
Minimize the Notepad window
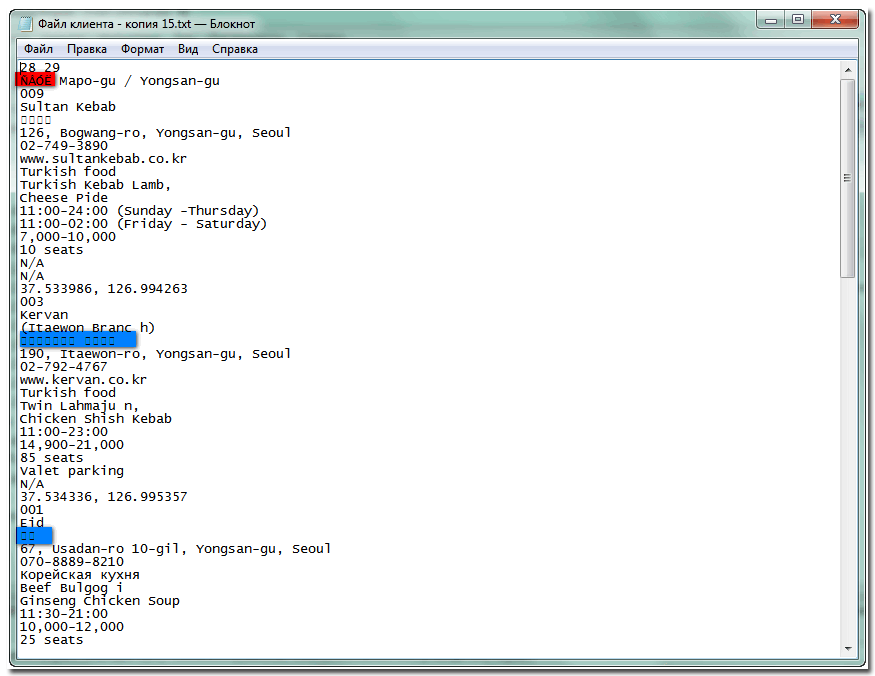tap(770, 19)
